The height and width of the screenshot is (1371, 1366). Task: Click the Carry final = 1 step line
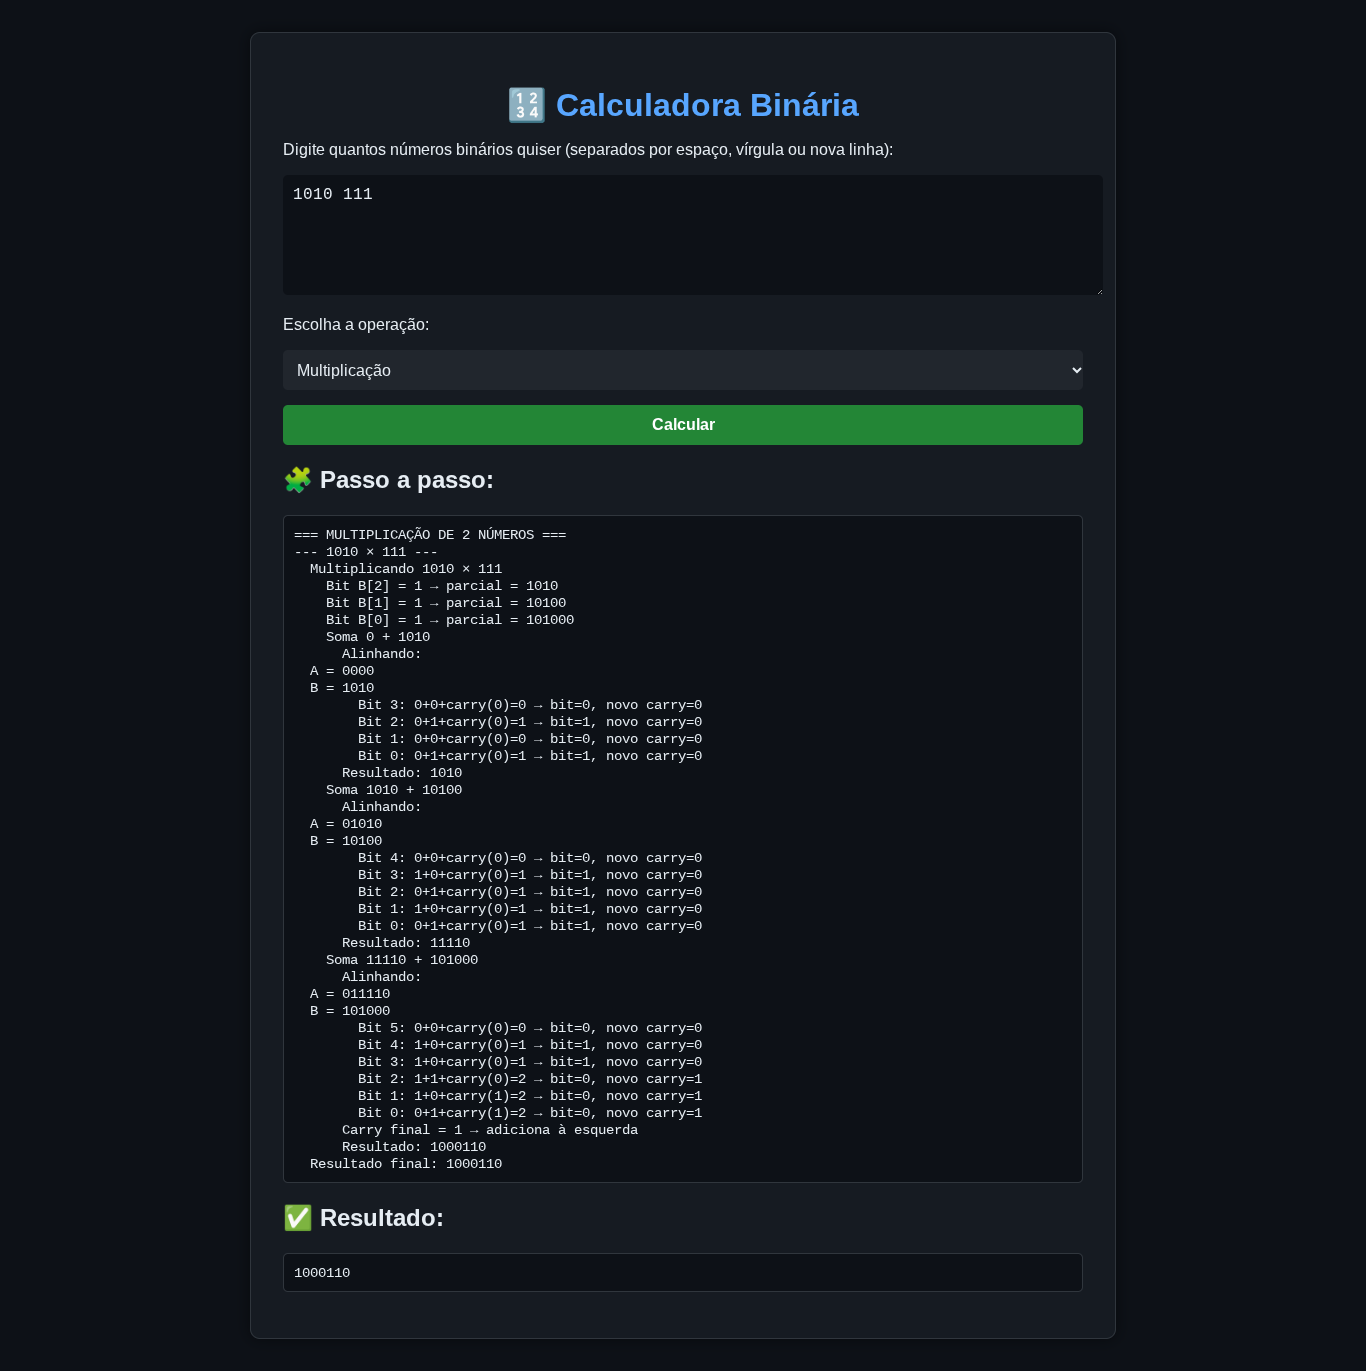[489, 1129]
